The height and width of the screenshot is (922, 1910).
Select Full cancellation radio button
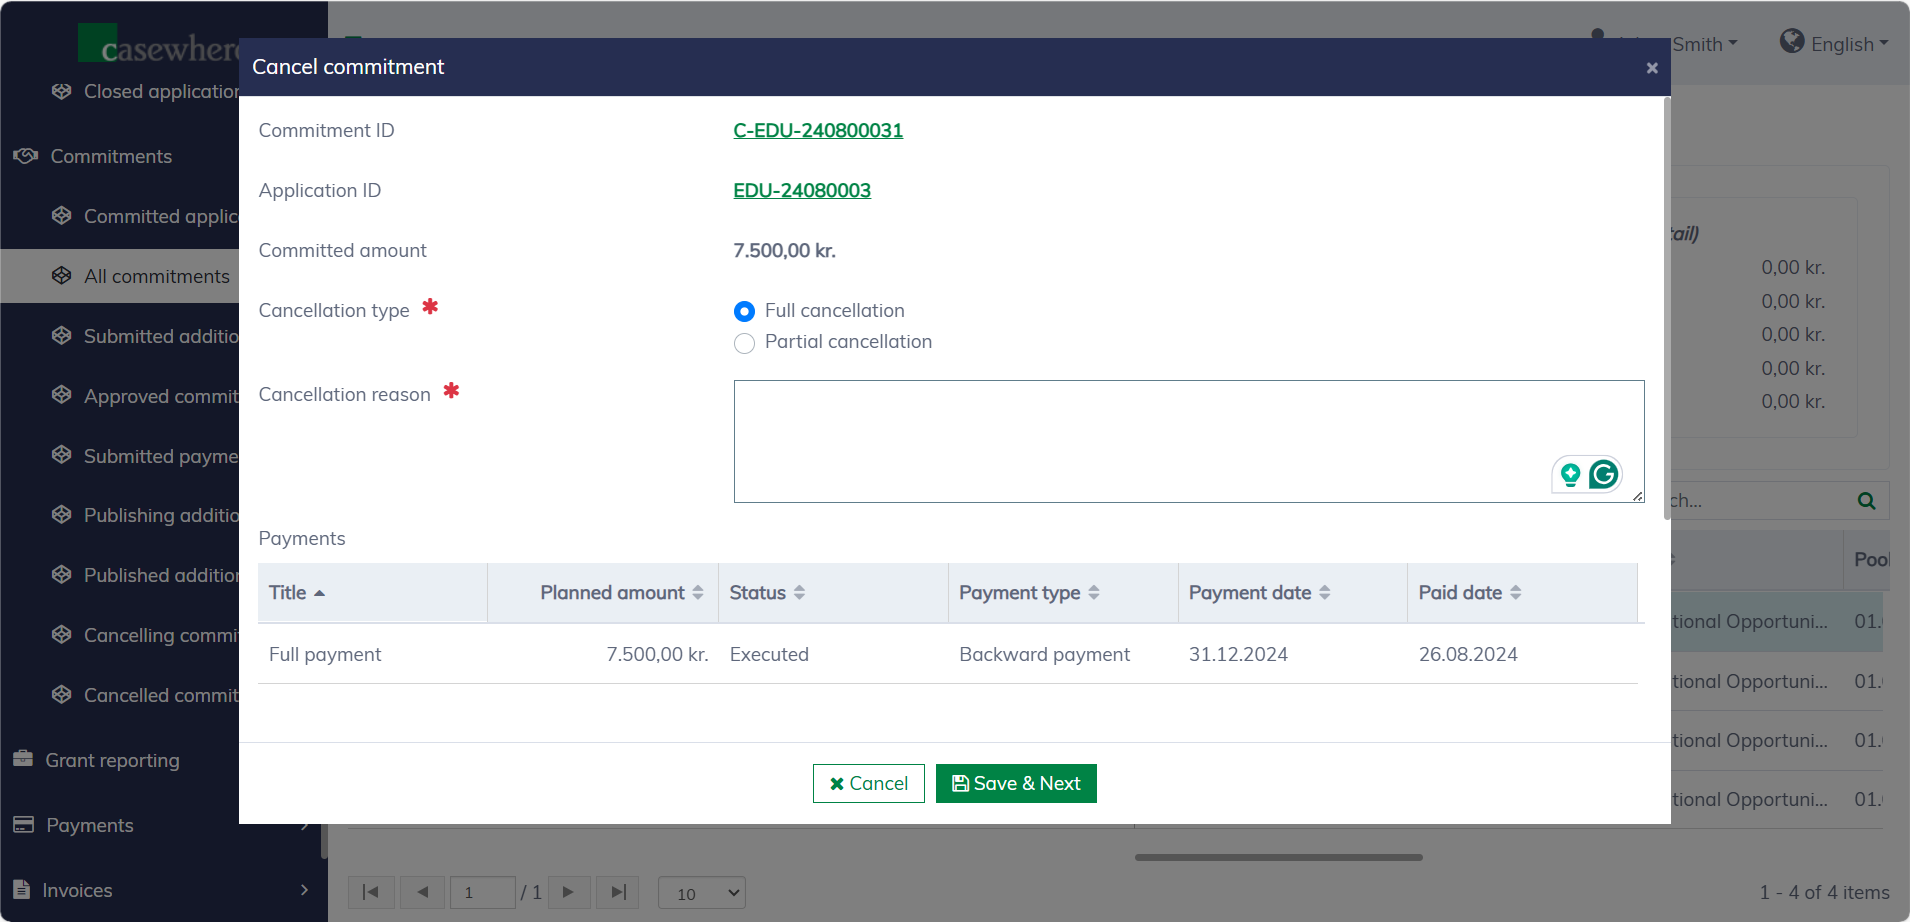point(744,312)
